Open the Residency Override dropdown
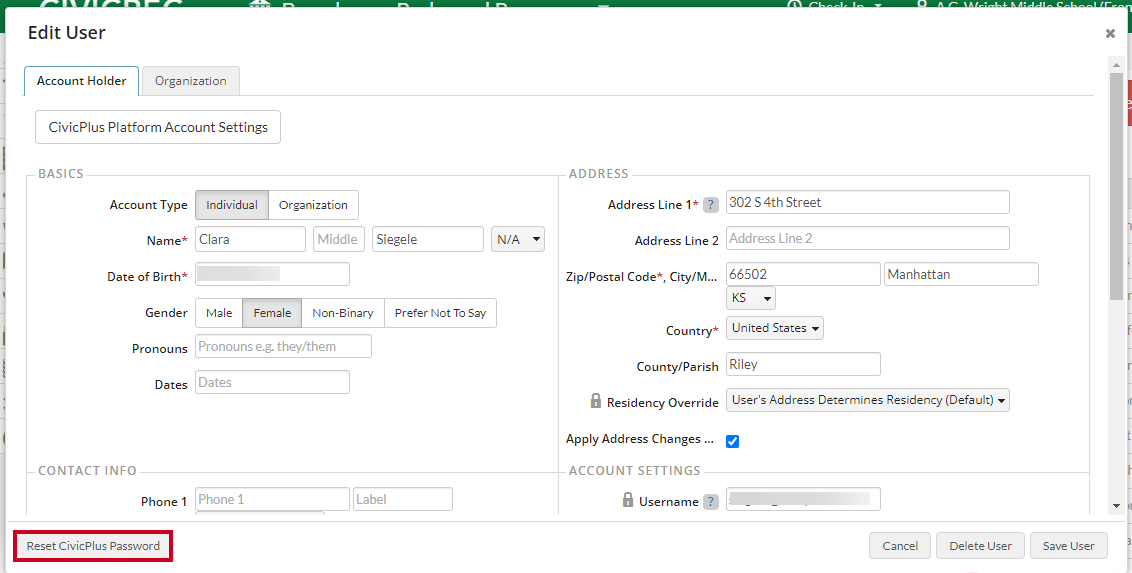1132x573 pixels. [x=868, y=400]
